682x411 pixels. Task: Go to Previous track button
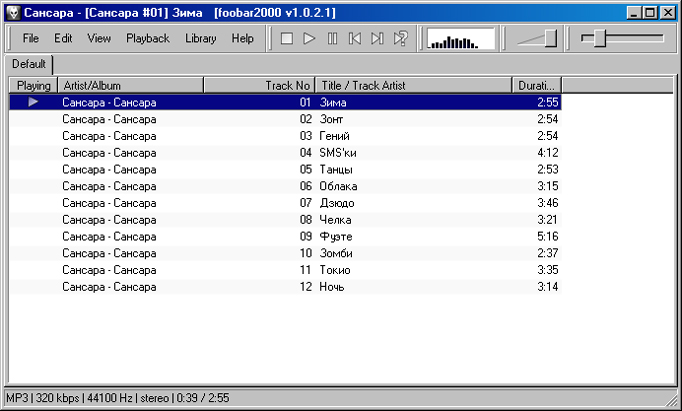[354, 39]
